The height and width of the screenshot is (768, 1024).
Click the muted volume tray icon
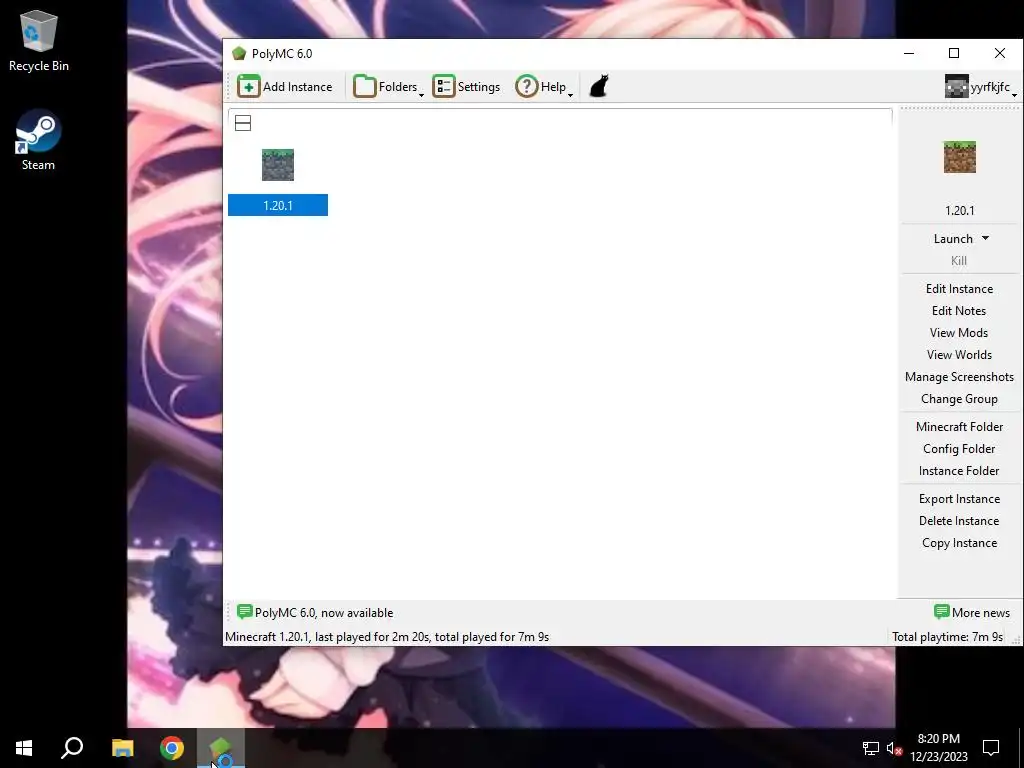[894, 748]
